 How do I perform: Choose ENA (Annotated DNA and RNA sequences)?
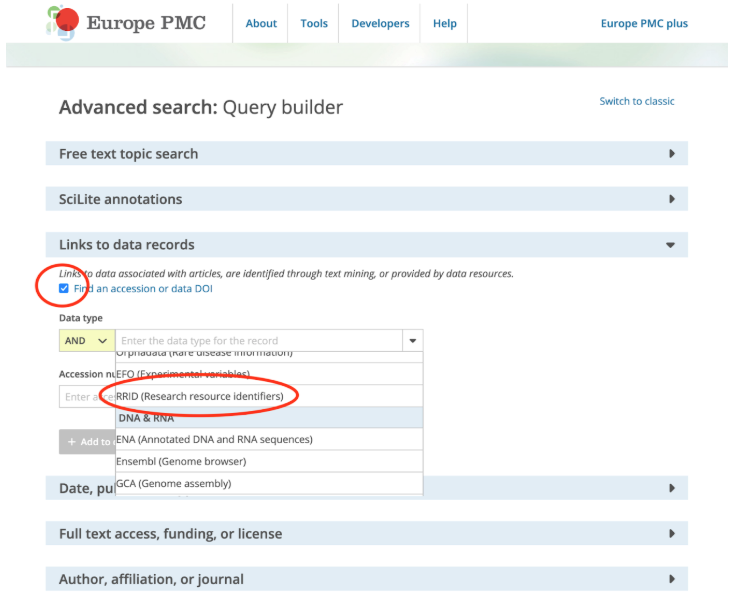[x=269, y=439]
